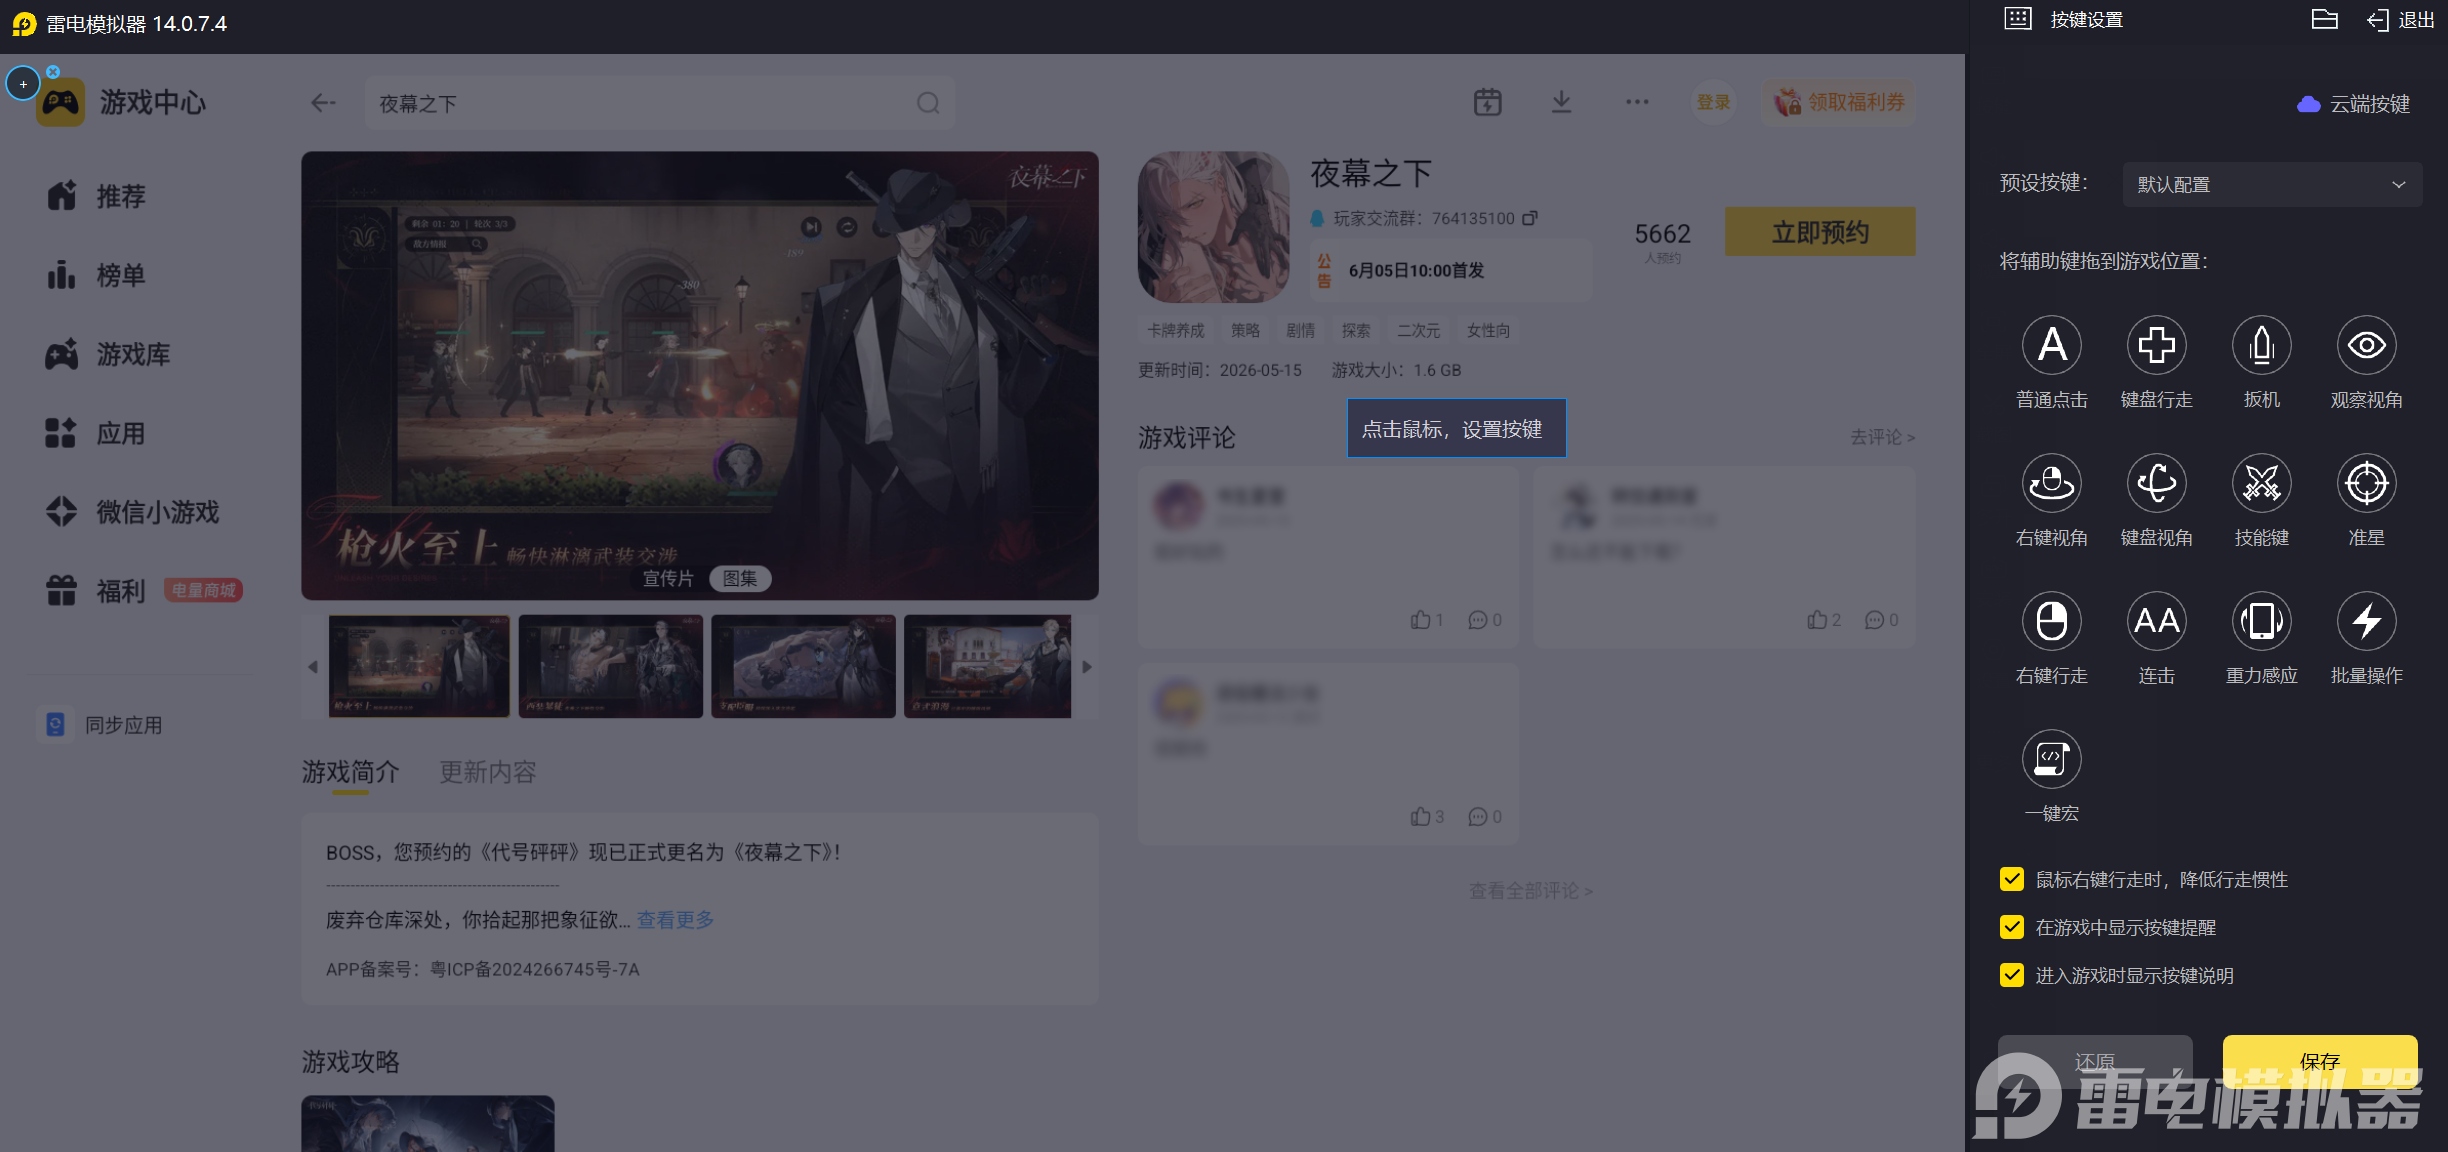Click 查看全部评论 link

pos(1531,890)
